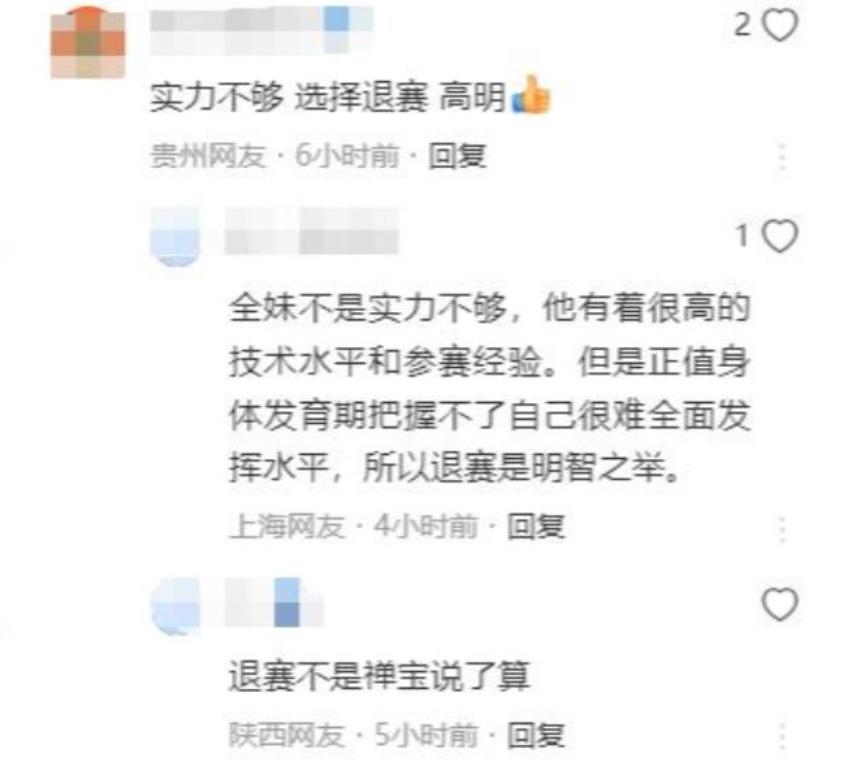848x763 pixels.
Task: Open the top commenter's orange avatar
Action: pos(88,43)
